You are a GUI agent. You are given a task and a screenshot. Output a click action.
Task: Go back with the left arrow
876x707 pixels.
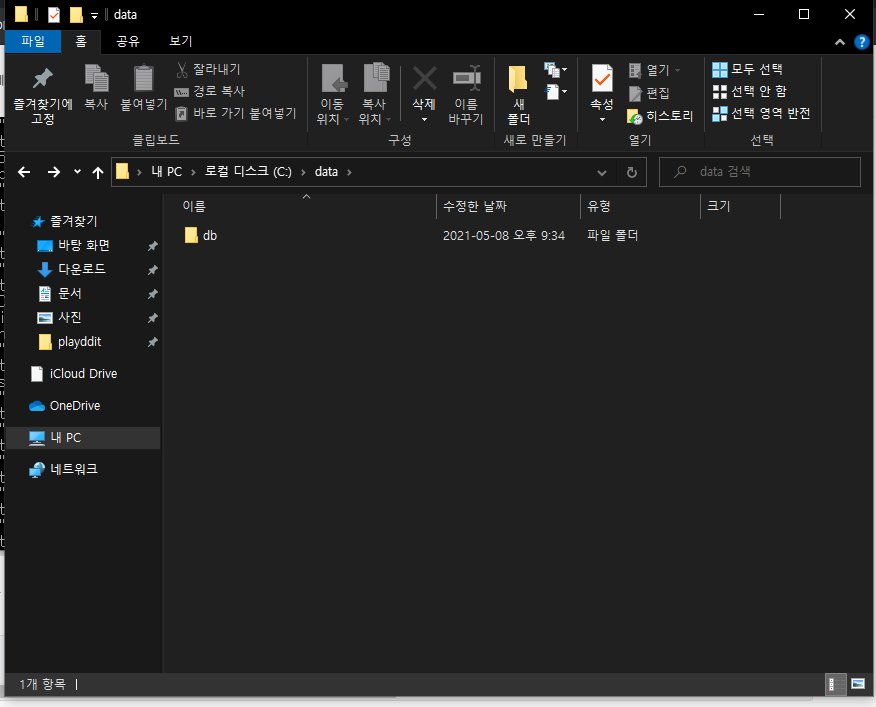[x=24, y=172]
